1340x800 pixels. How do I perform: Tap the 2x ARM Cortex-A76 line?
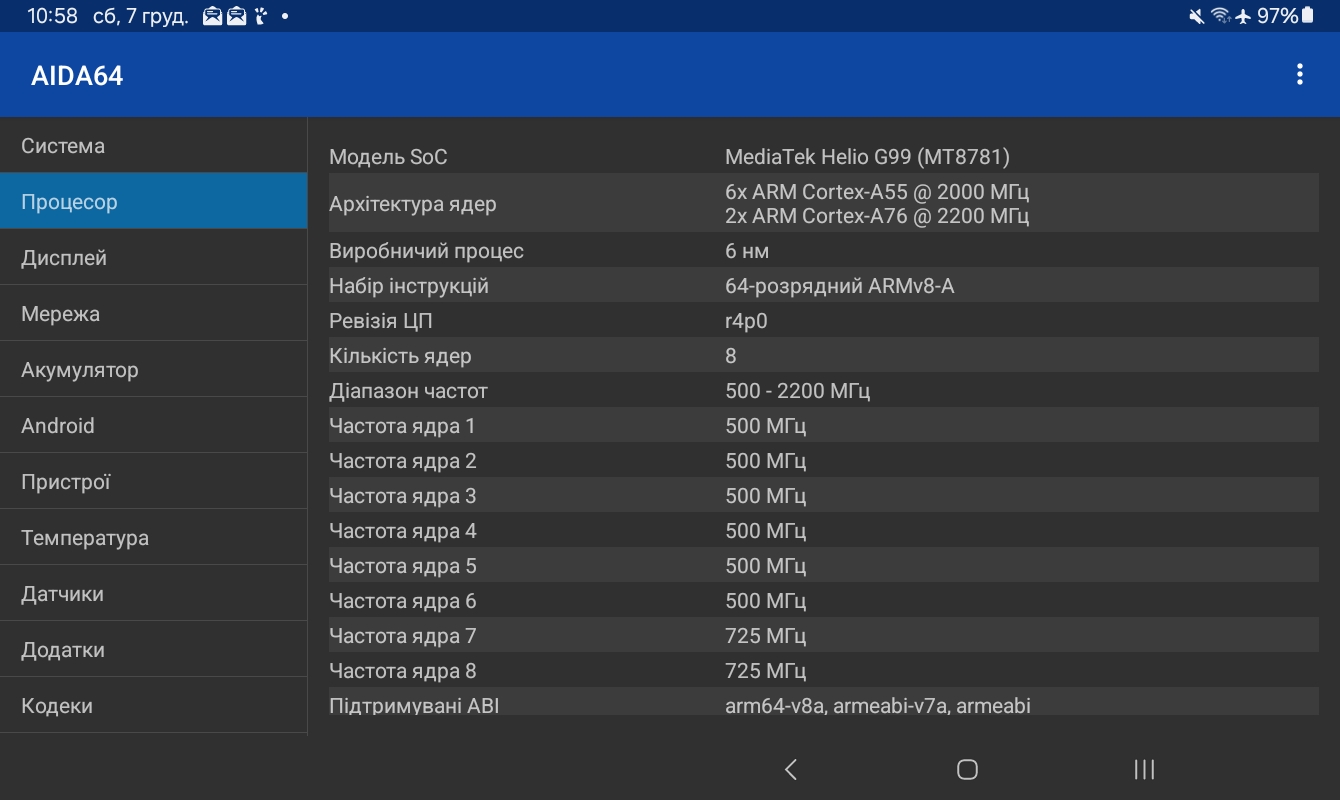pos(877,216)
